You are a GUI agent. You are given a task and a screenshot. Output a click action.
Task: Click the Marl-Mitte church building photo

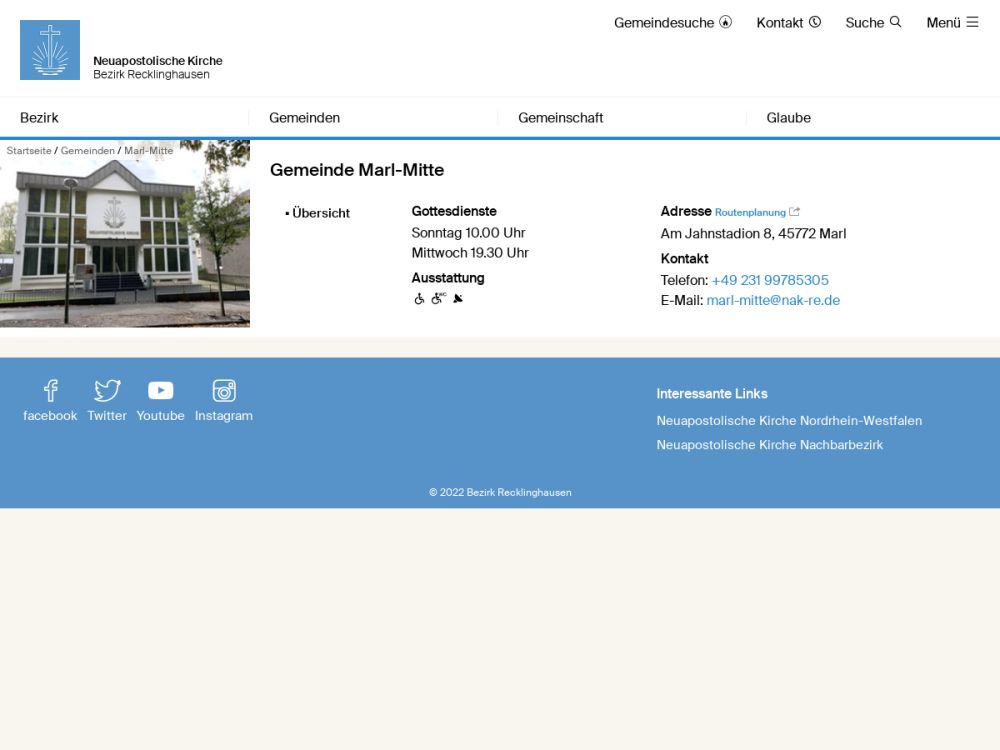point(125,240)
